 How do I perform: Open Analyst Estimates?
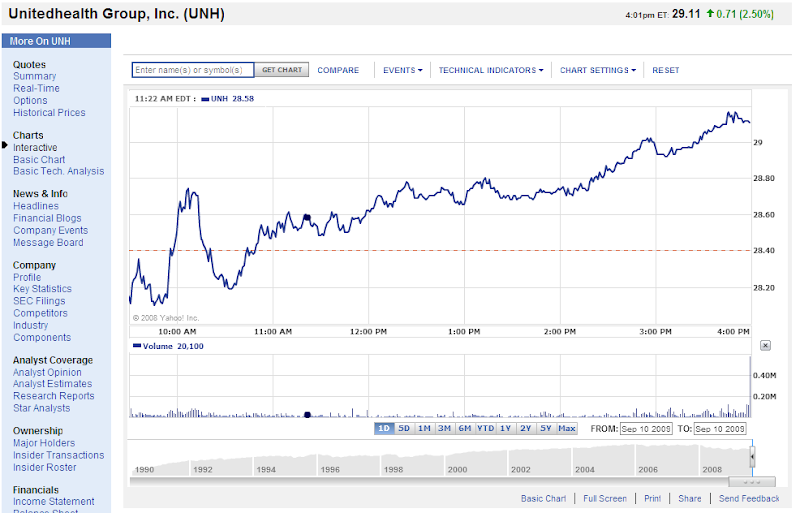pos(53,384)
